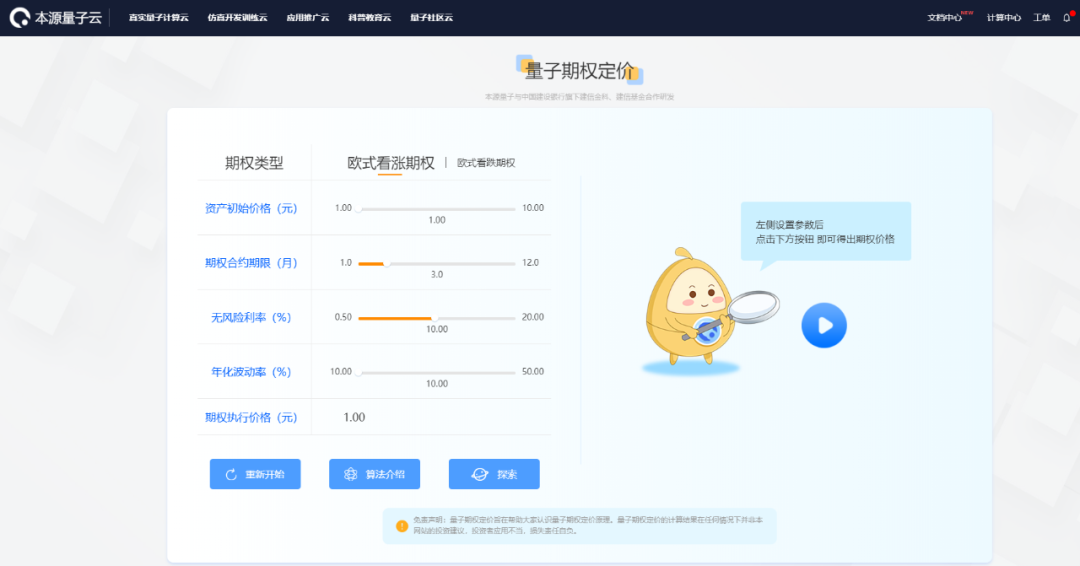
Task: Click the 期权合约期限 slider handle
Action: point(387,263)
